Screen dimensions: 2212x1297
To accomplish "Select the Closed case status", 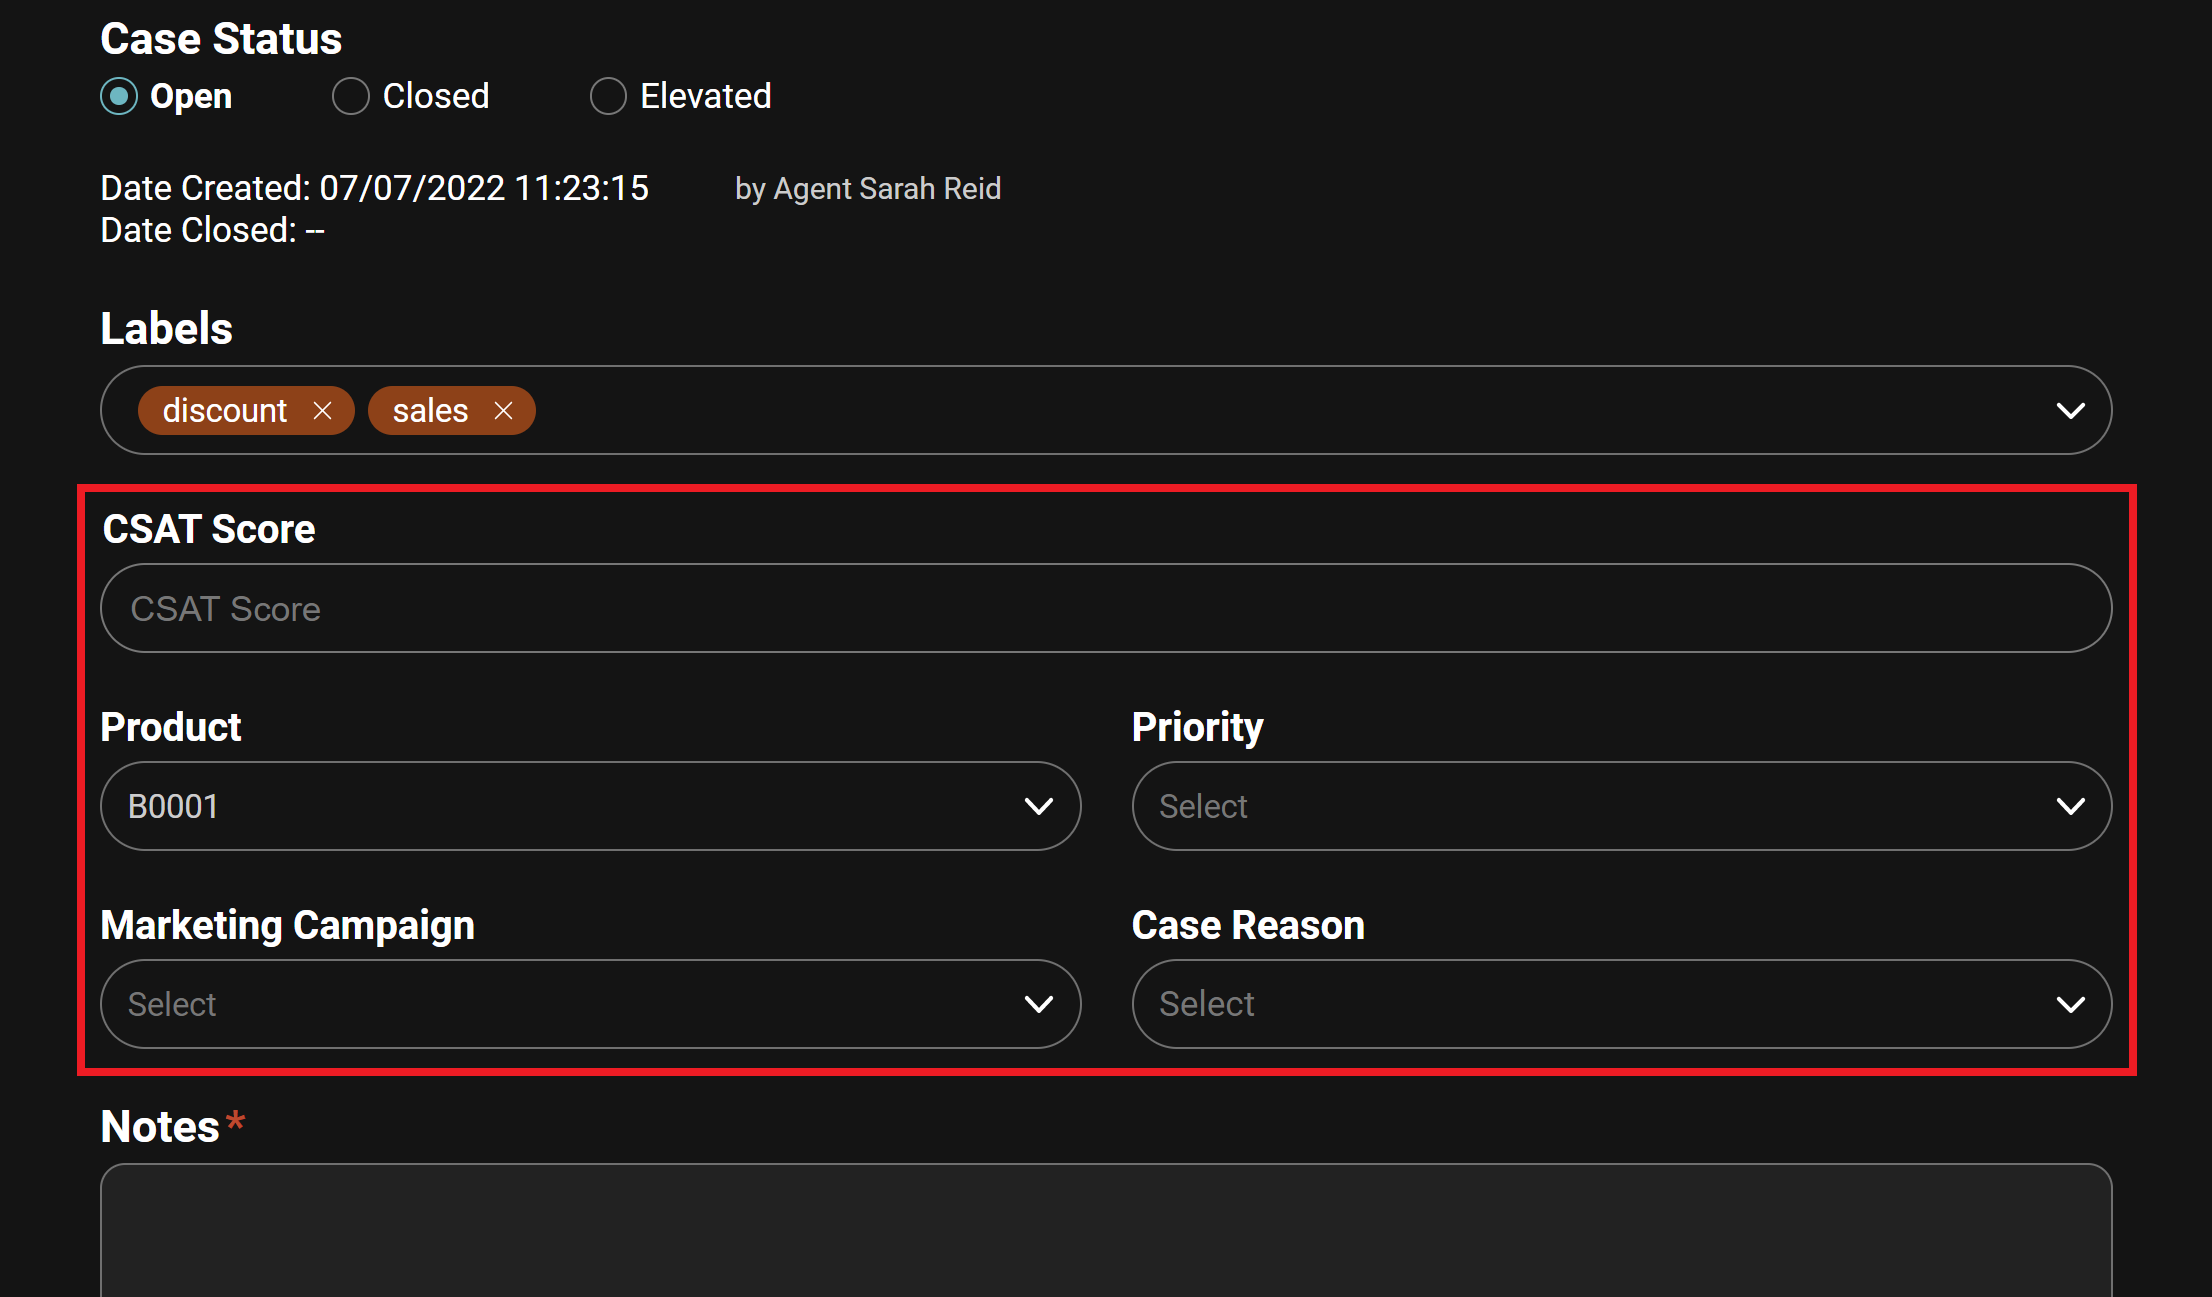I will 351,97.
